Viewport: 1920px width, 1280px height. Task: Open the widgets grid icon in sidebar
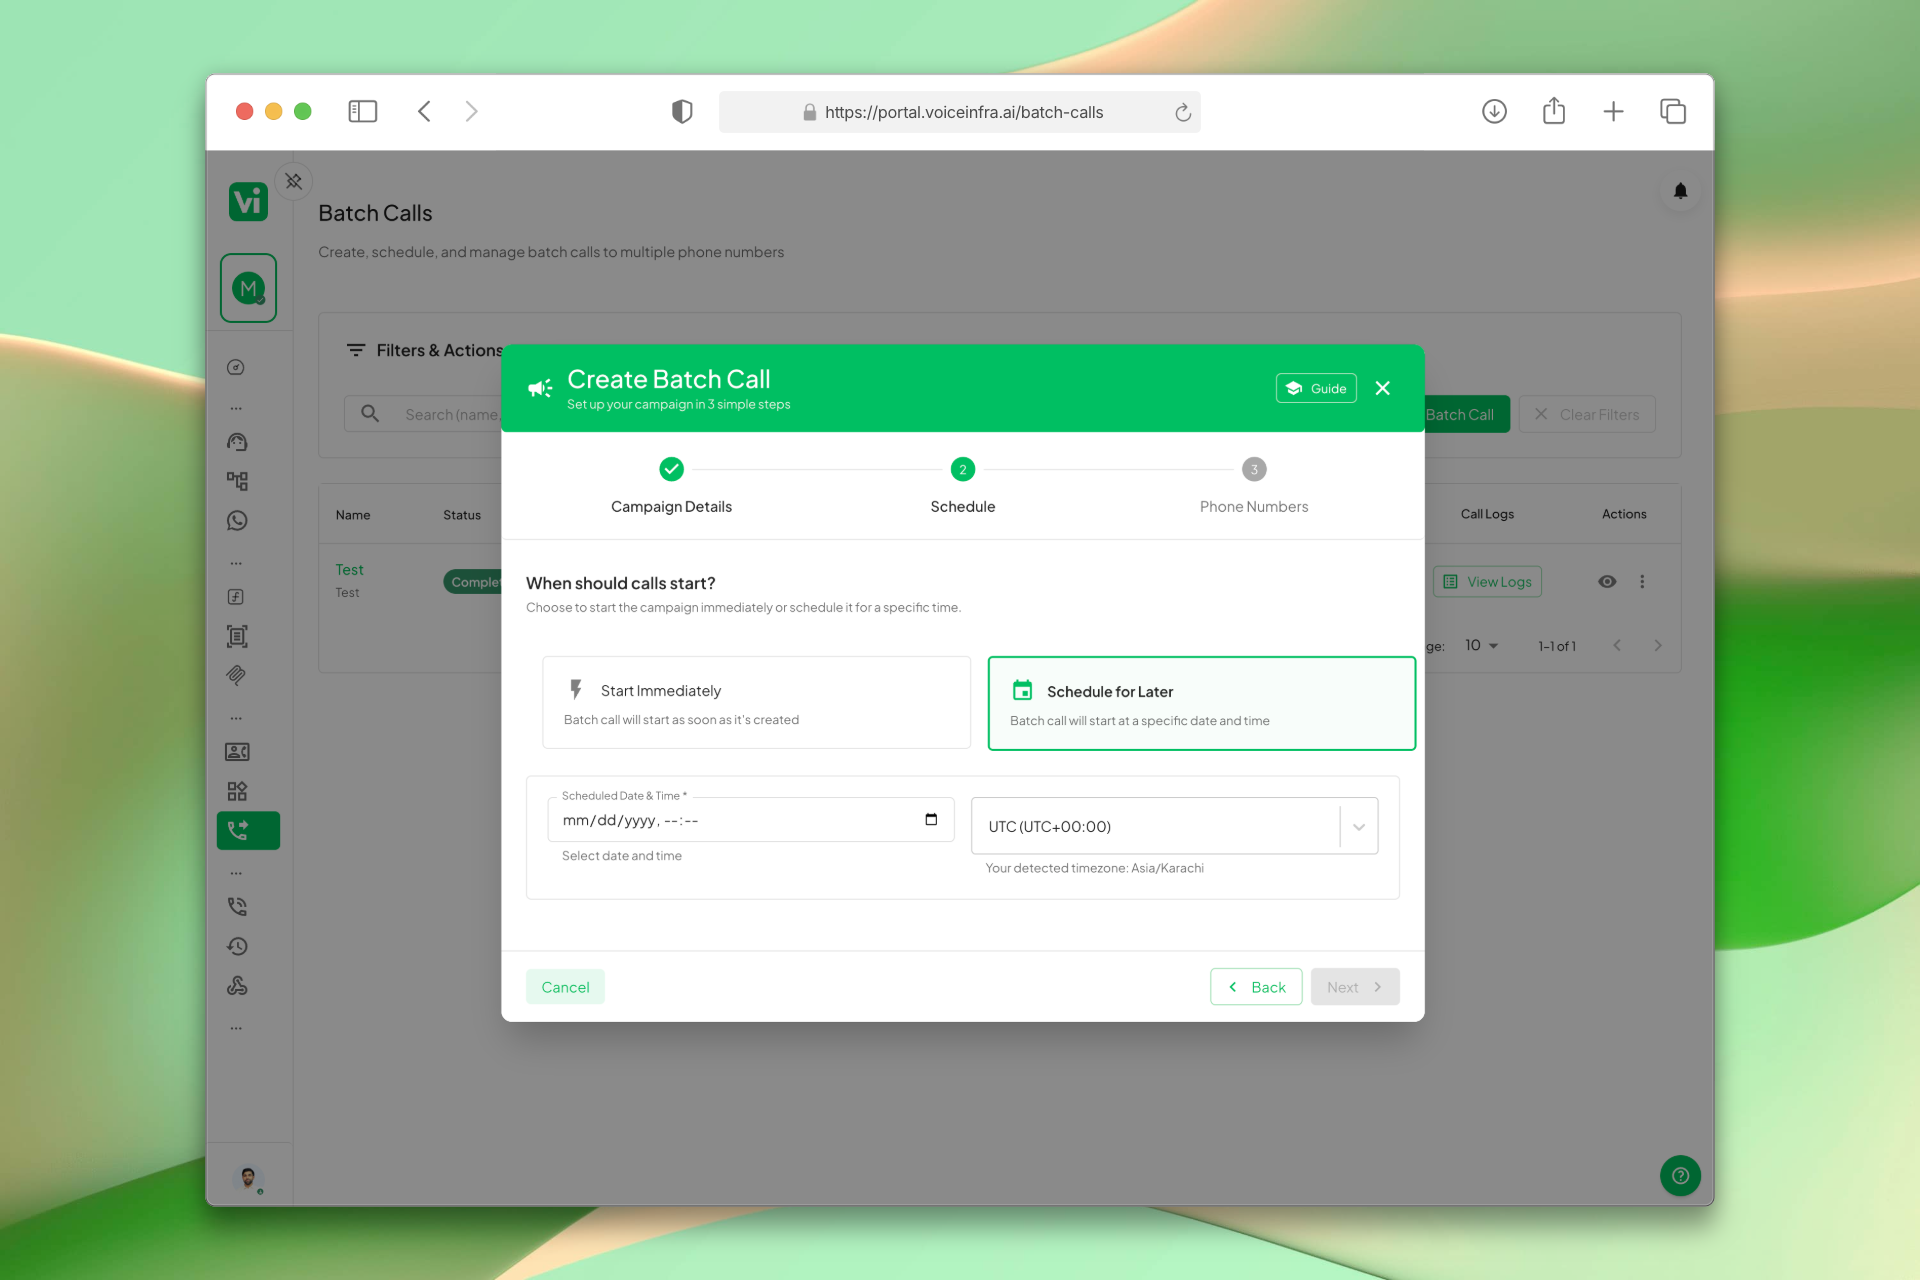point(236,791)
